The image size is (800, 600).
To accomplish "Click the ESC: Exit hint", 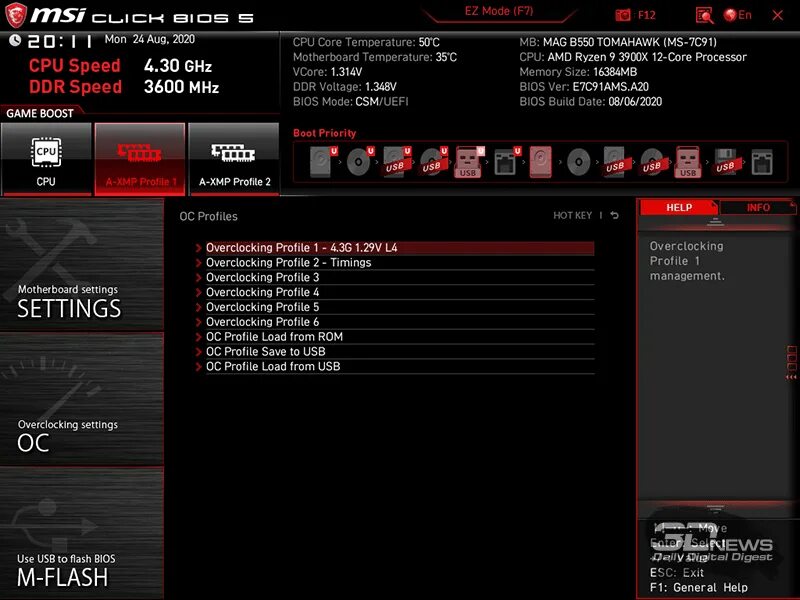I will click(677, 572).
